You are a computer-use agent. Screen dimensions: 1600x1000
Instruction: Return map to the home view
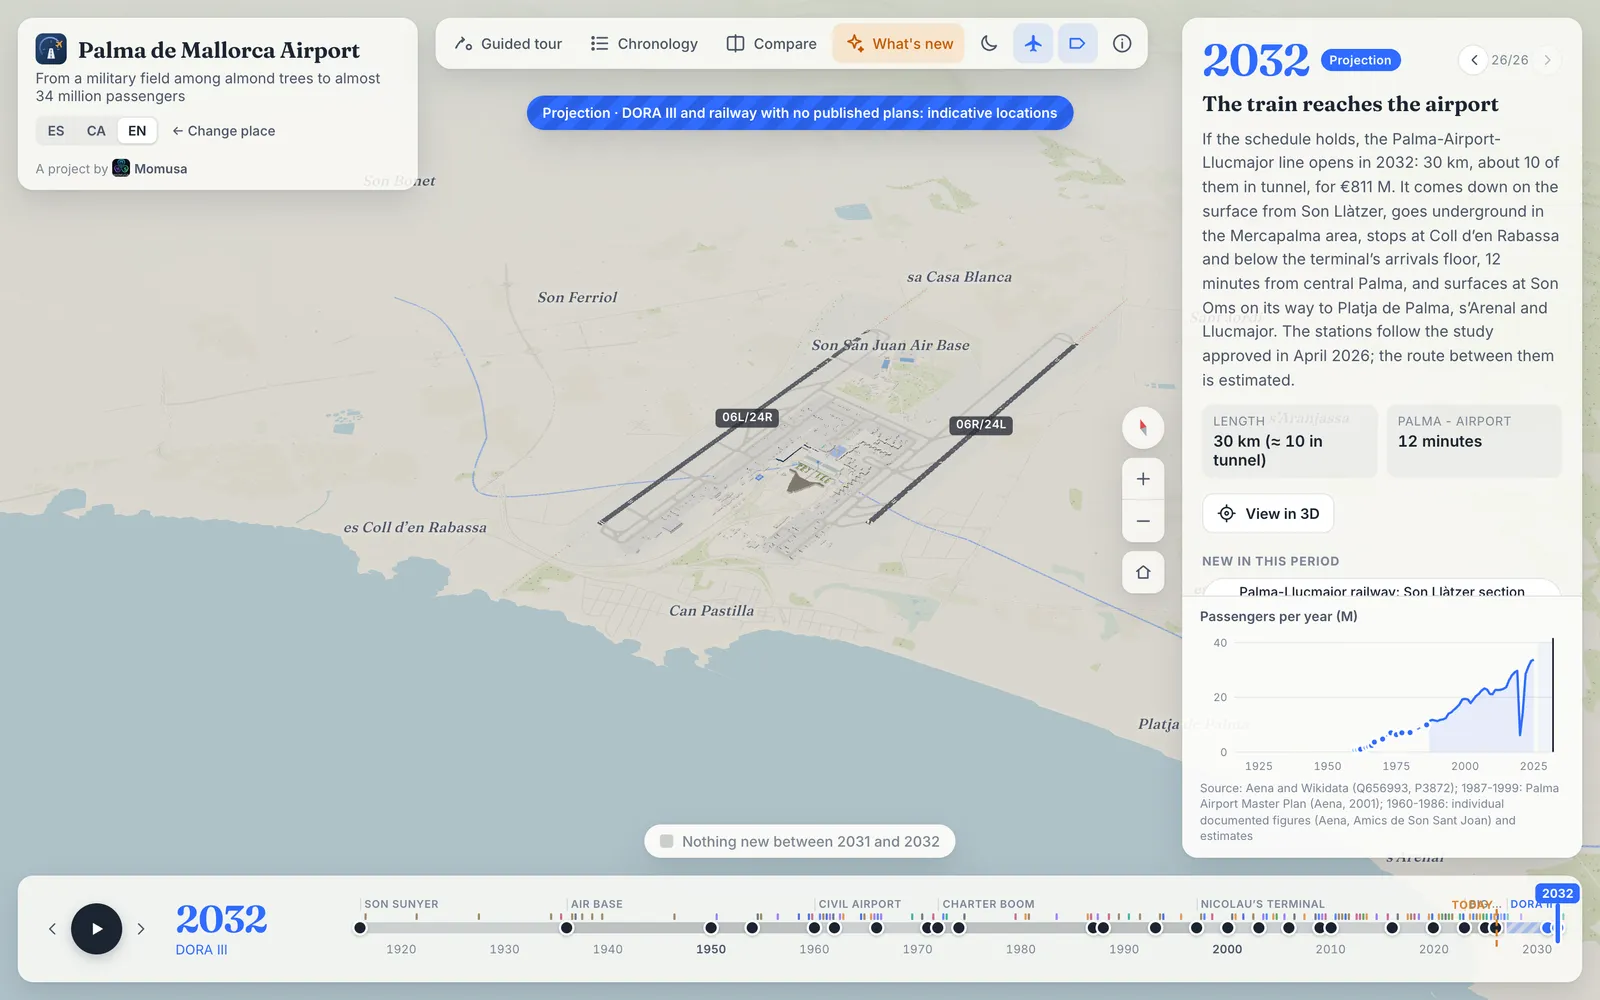tap(1143, 573)
